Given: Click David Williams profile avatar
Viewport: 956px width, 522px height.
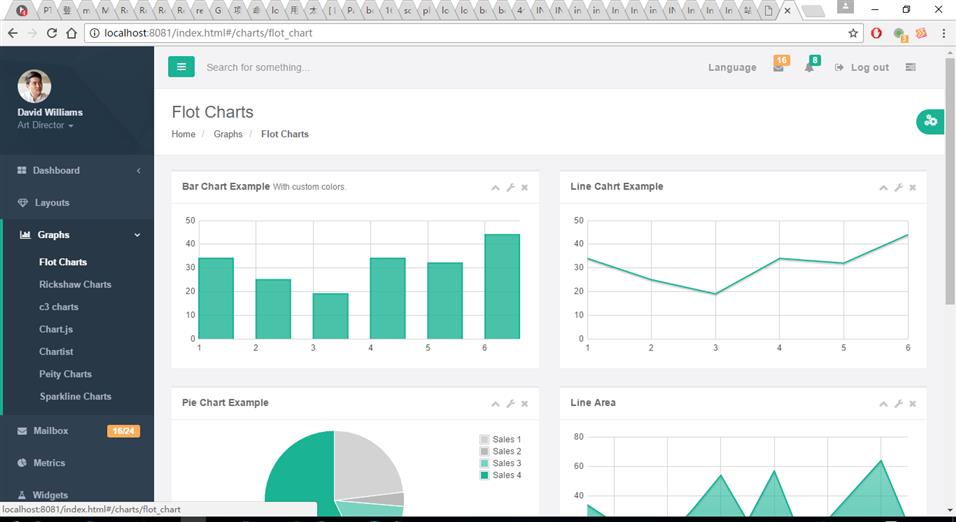Looking at the screenshot, I should pyautogui.click(x=34, y=86).
